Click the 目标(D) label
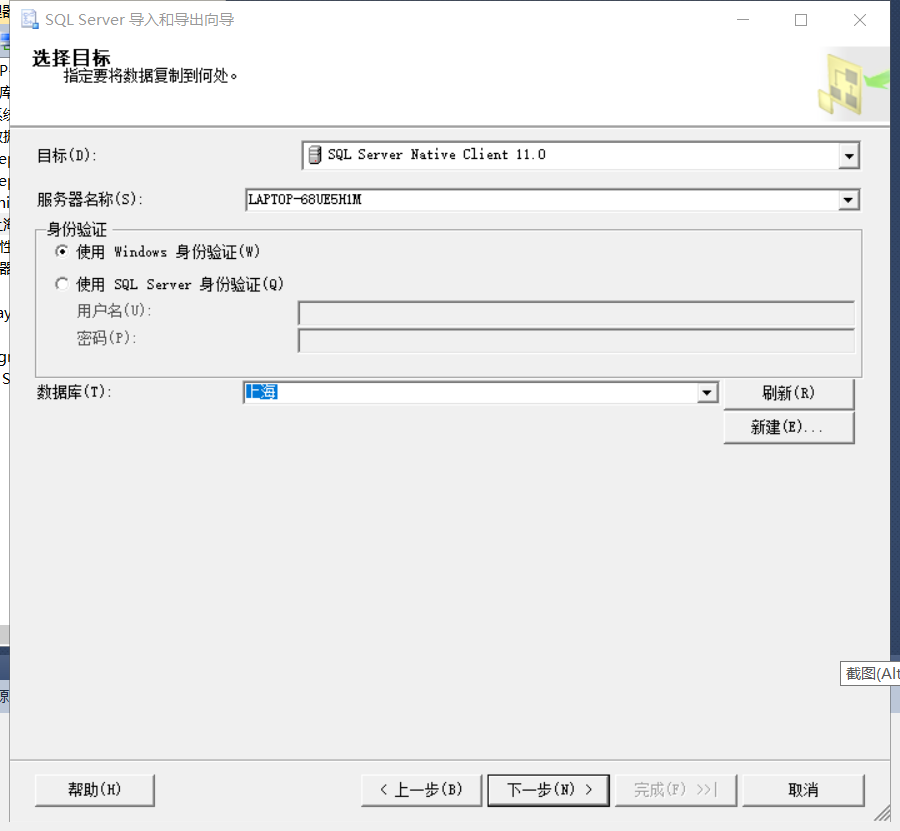The height and width of the screenshot is (831, 900). [x=67, y=156]
